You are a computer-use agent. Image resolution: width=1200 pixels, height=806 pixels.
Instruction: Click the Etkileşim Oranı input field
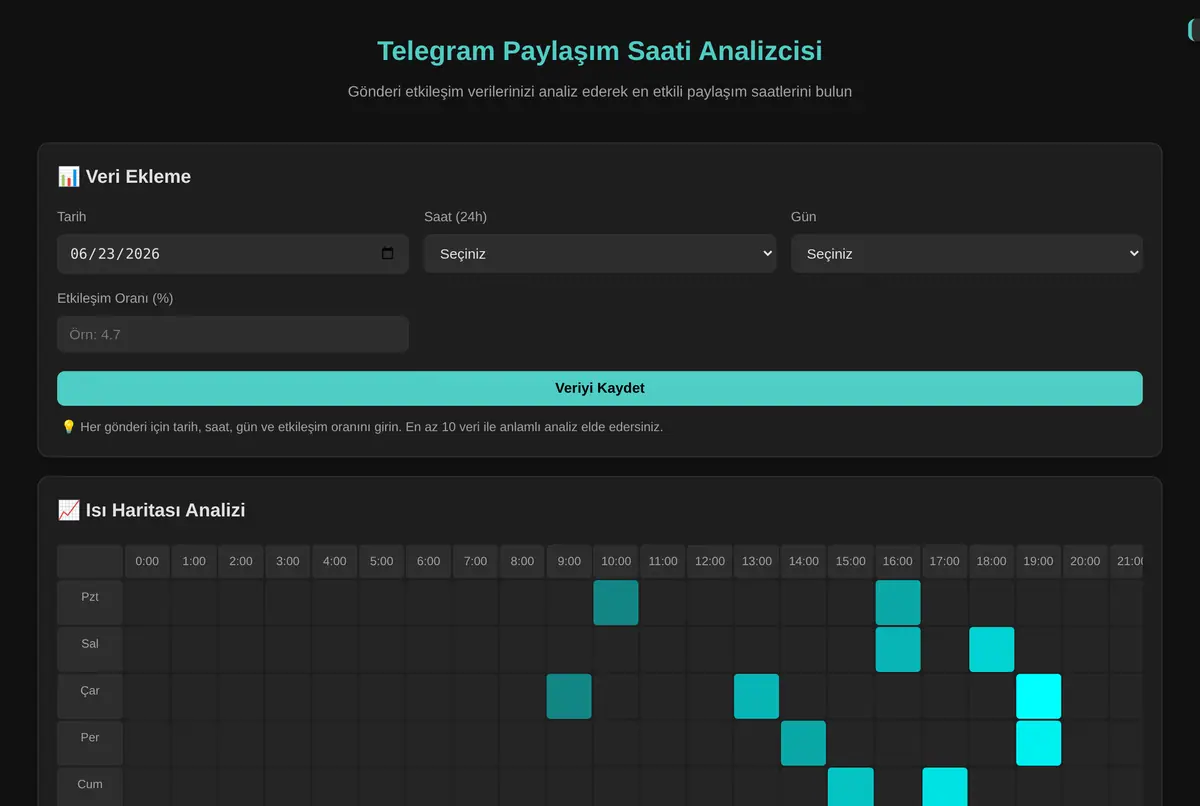coord(233,335)
